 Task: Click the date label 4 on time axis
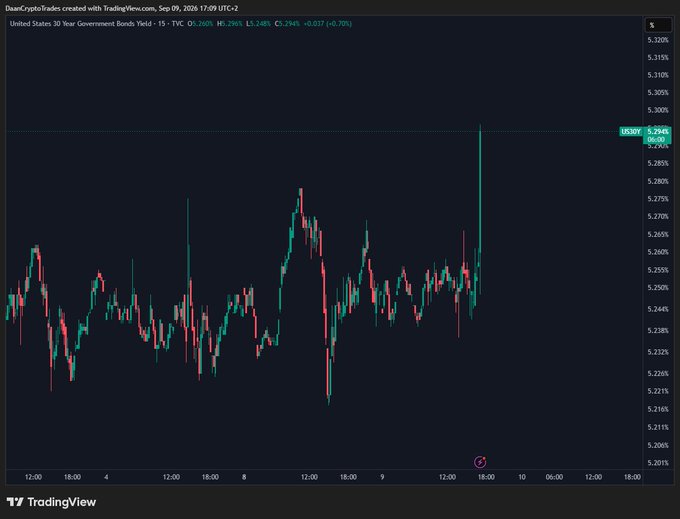pos(106,477)
